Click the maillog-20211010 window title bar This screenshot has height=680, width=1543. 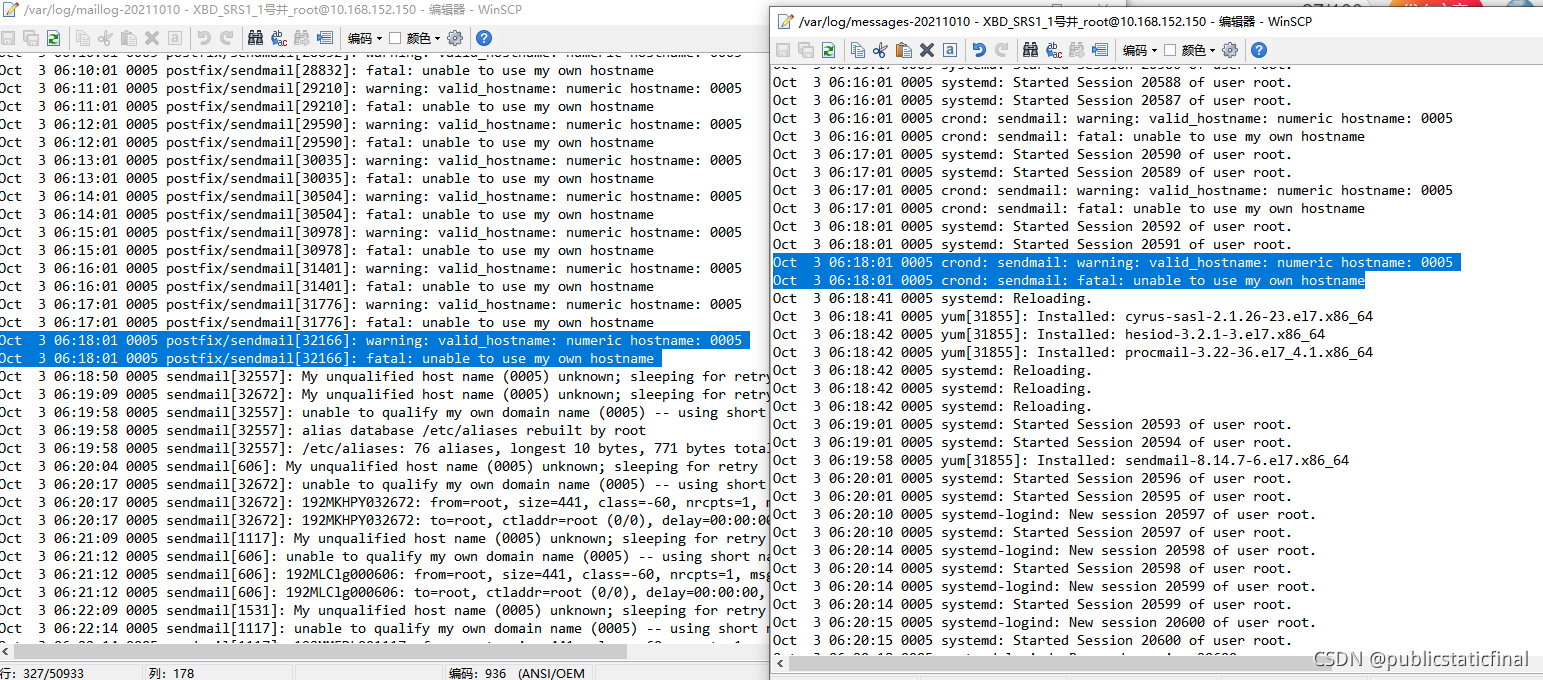pos(384,9)
